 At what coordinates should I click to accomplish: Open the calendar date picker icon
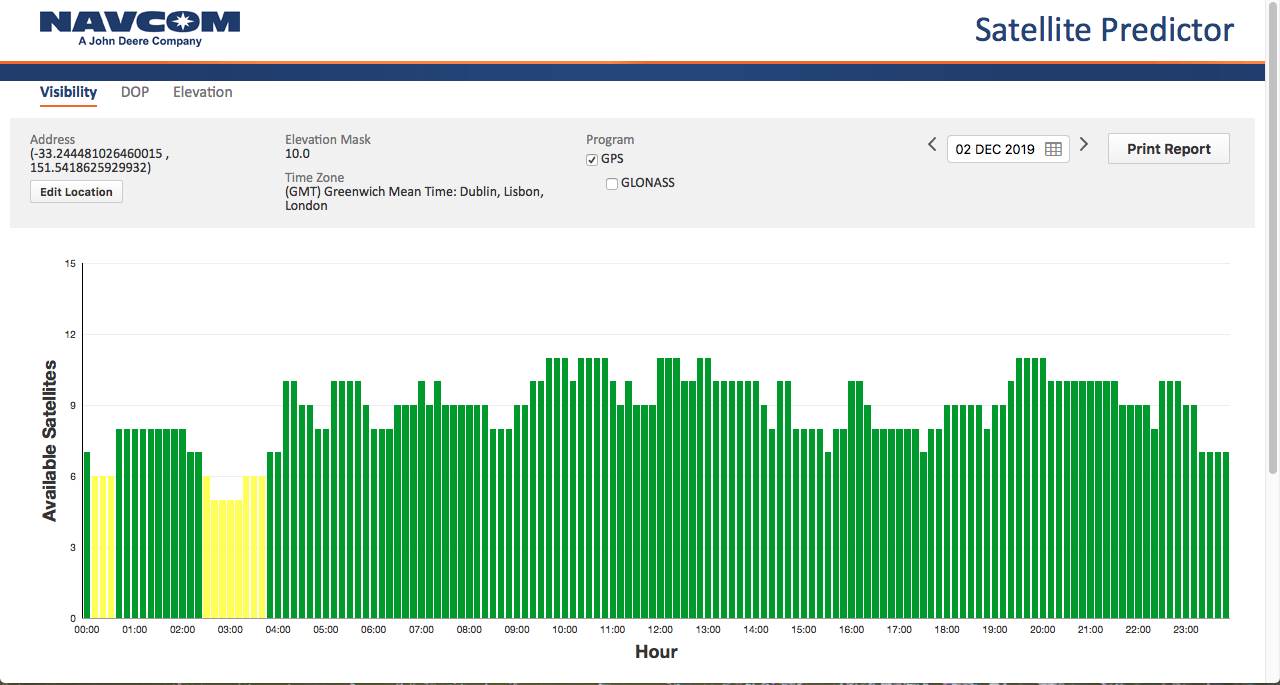coord(1053,149)
